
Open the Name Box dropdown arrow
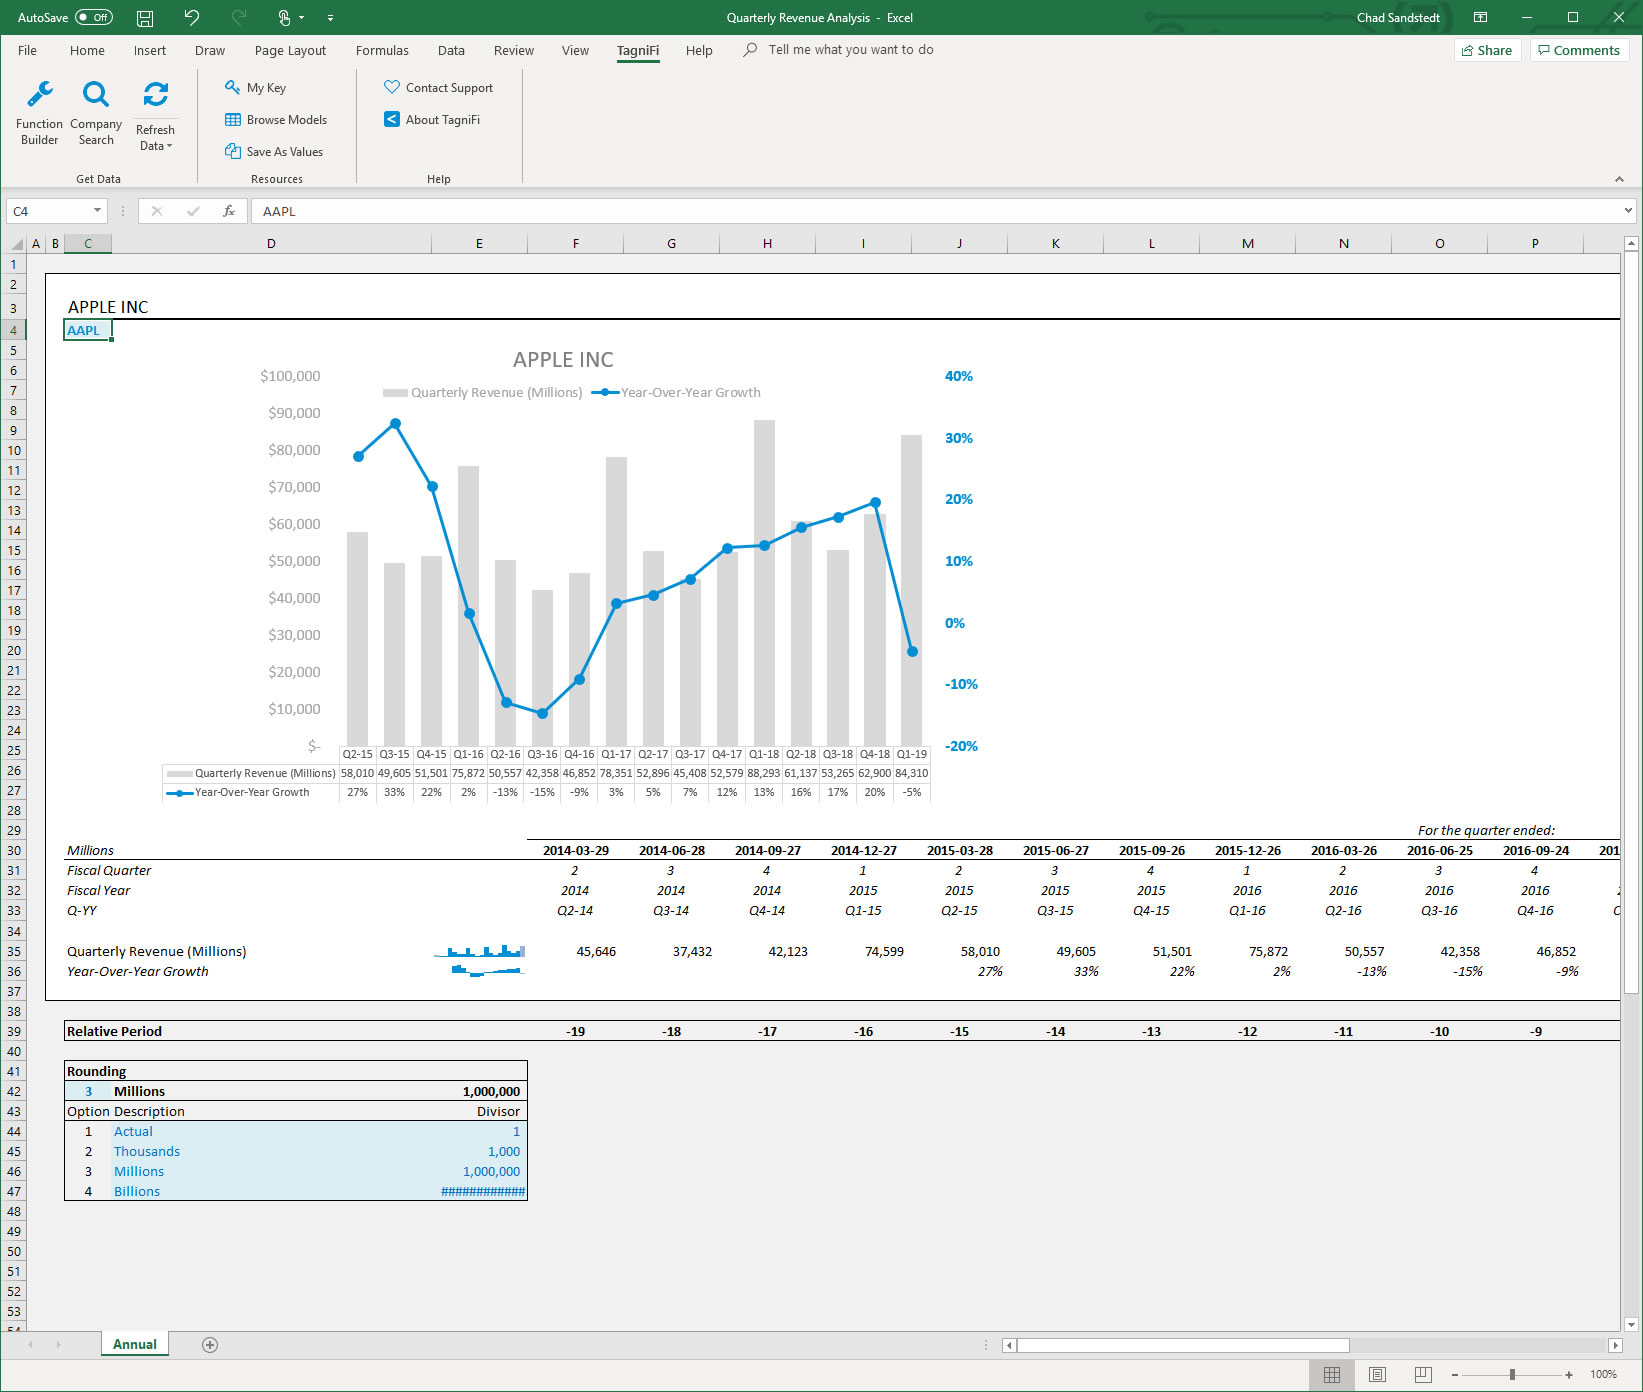click(x=97, y=211)
